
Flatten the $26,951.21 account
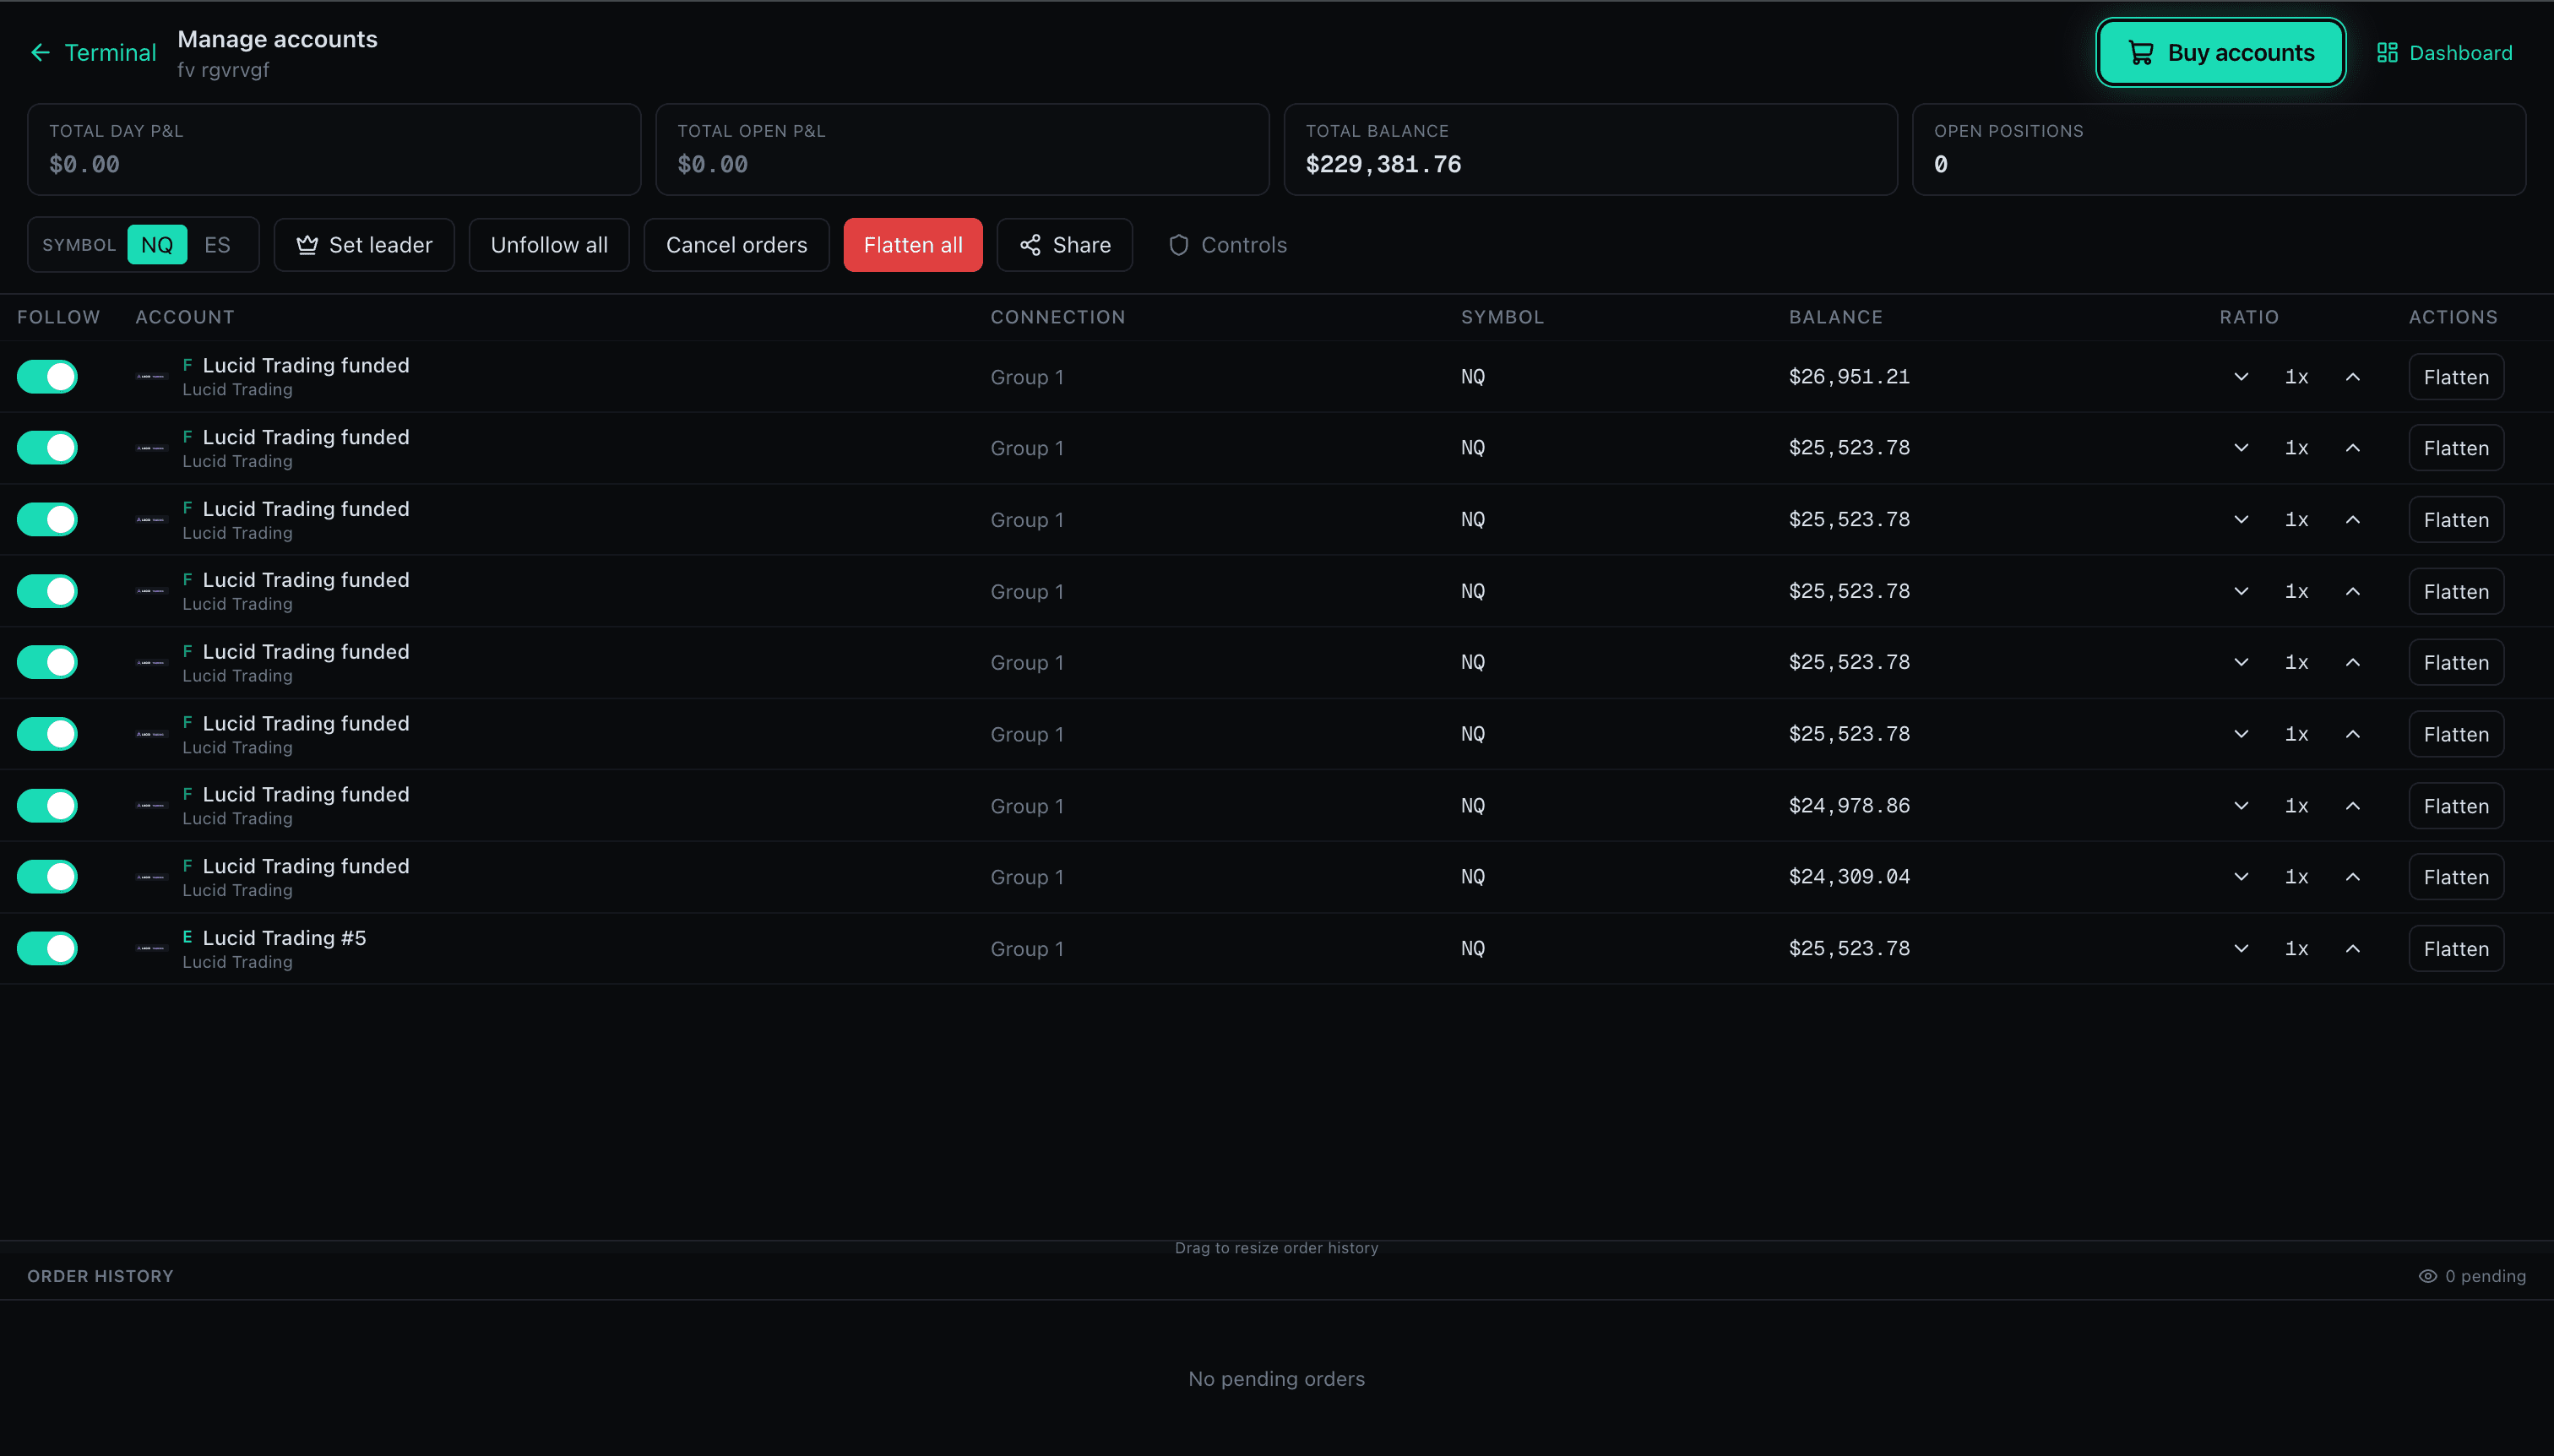(2456, 377)
